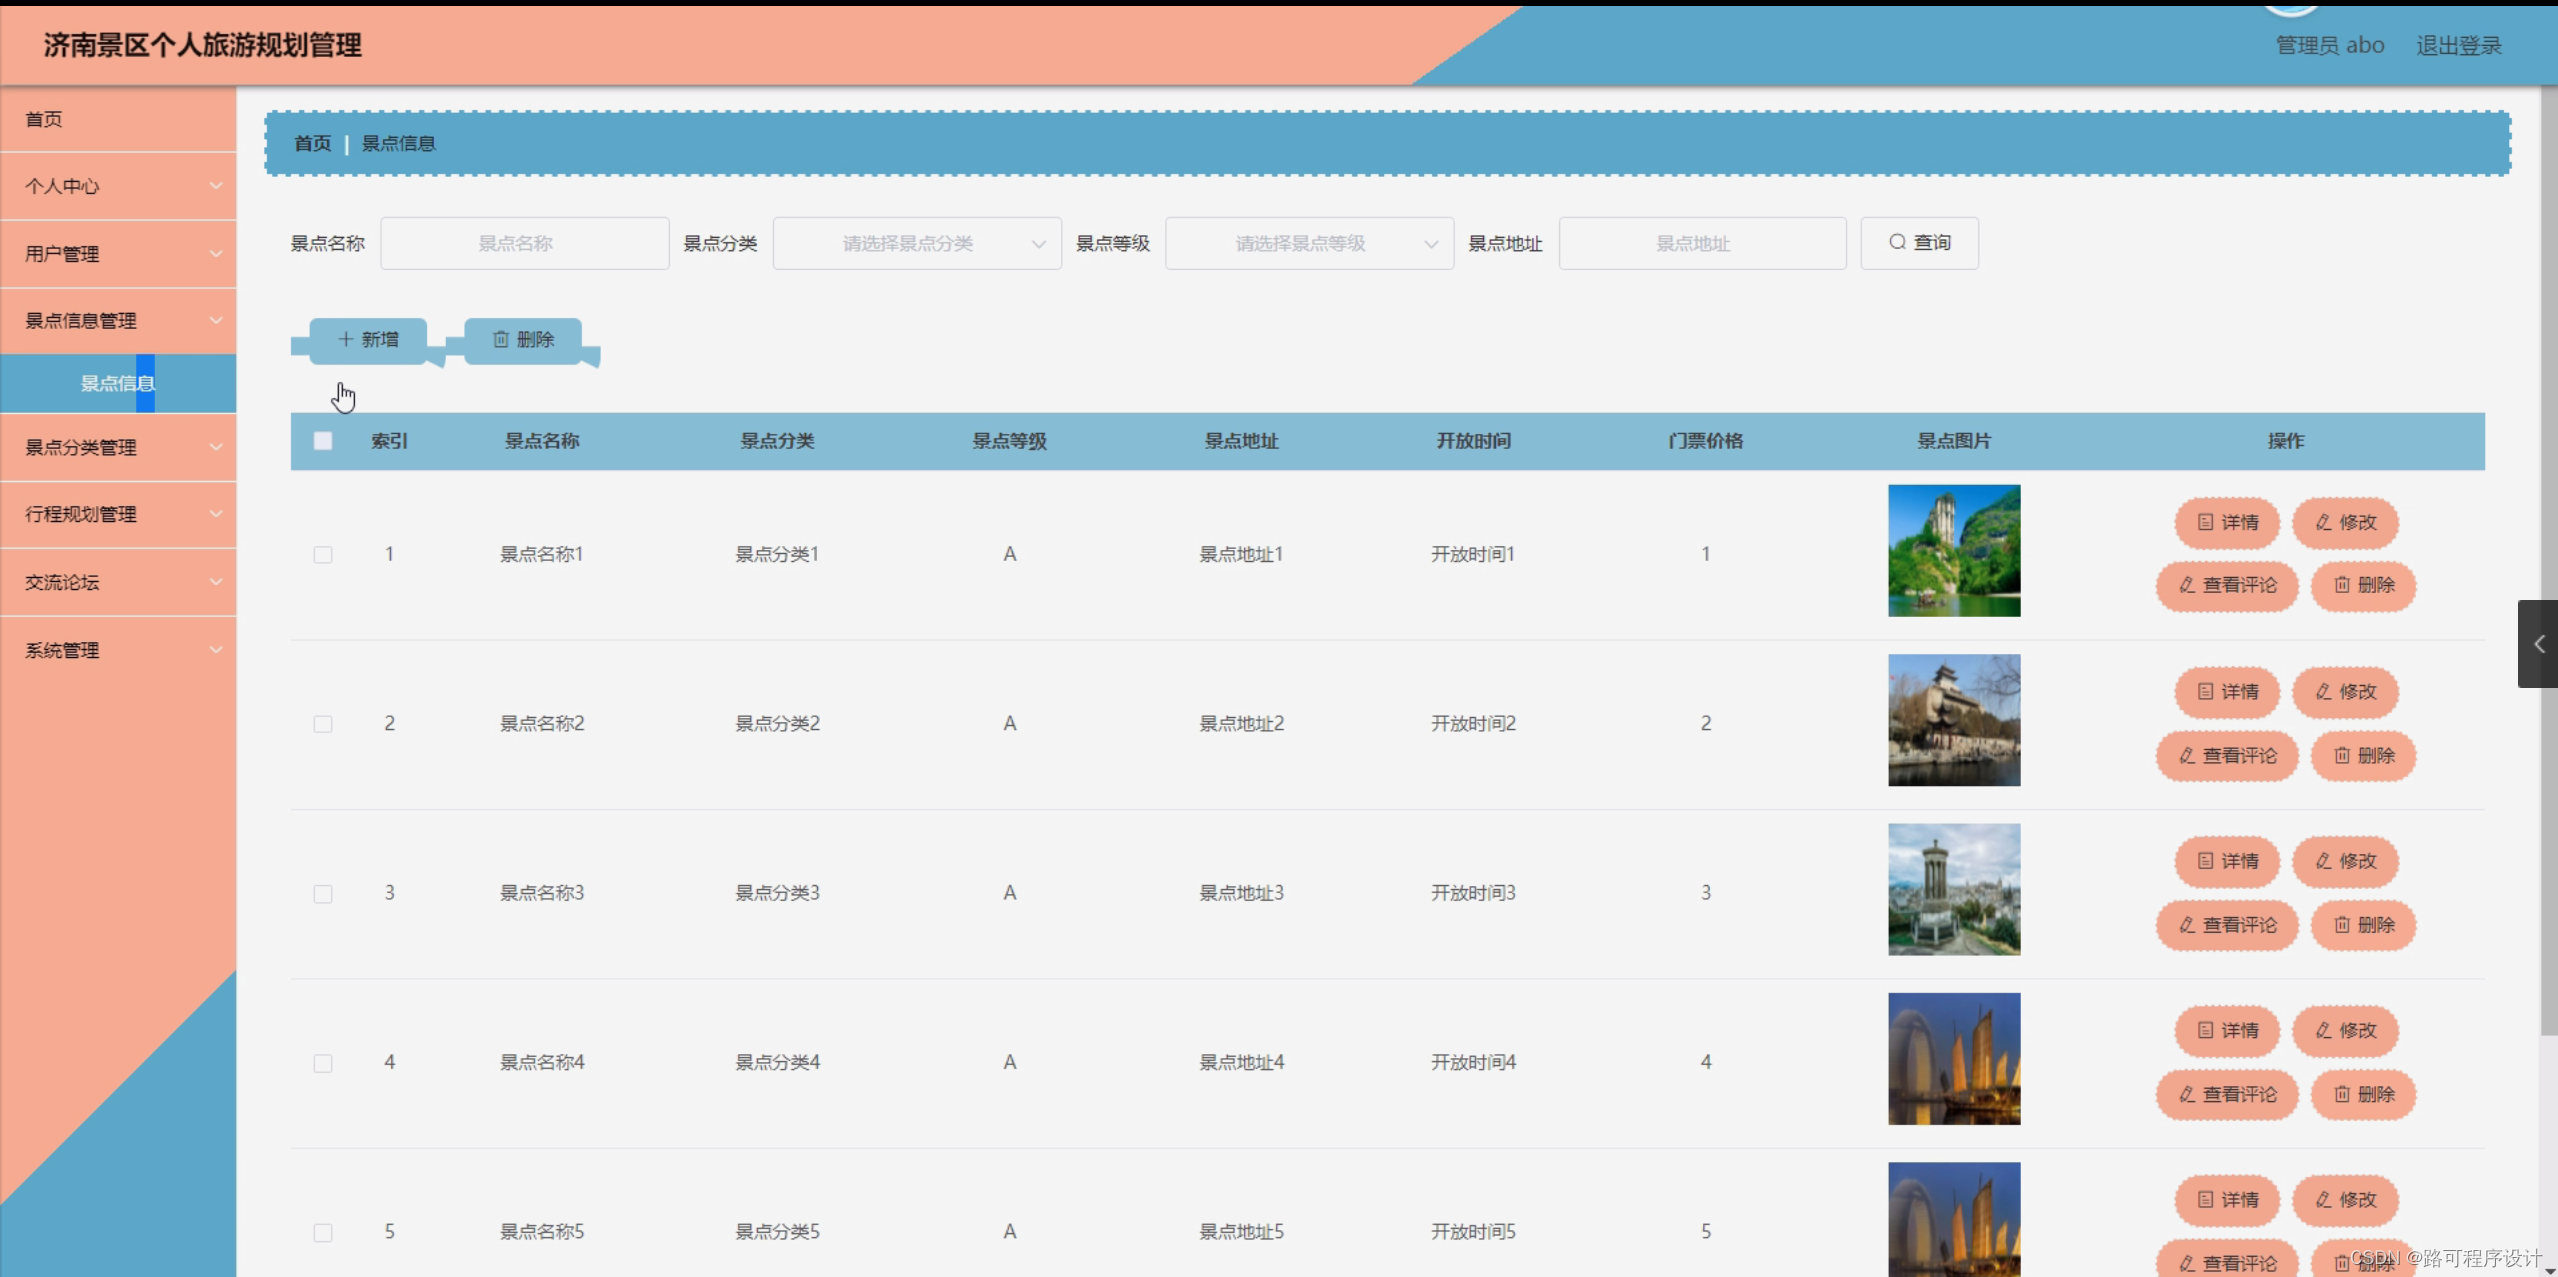This screenshot has width=2558, height=1277.
Task: Open the 景点等级 level dropdown
Action: (1308, 243)
